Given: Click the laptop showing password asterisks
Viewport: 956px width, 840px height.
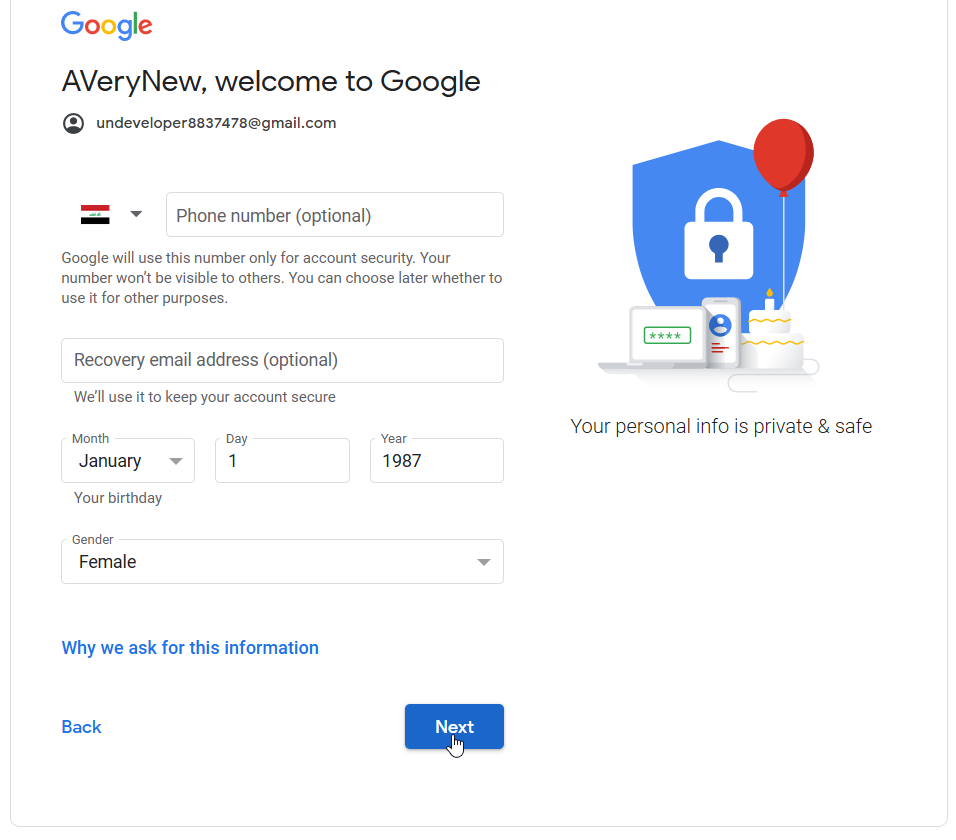Looking at the screenshot, I should pos(667,337).
